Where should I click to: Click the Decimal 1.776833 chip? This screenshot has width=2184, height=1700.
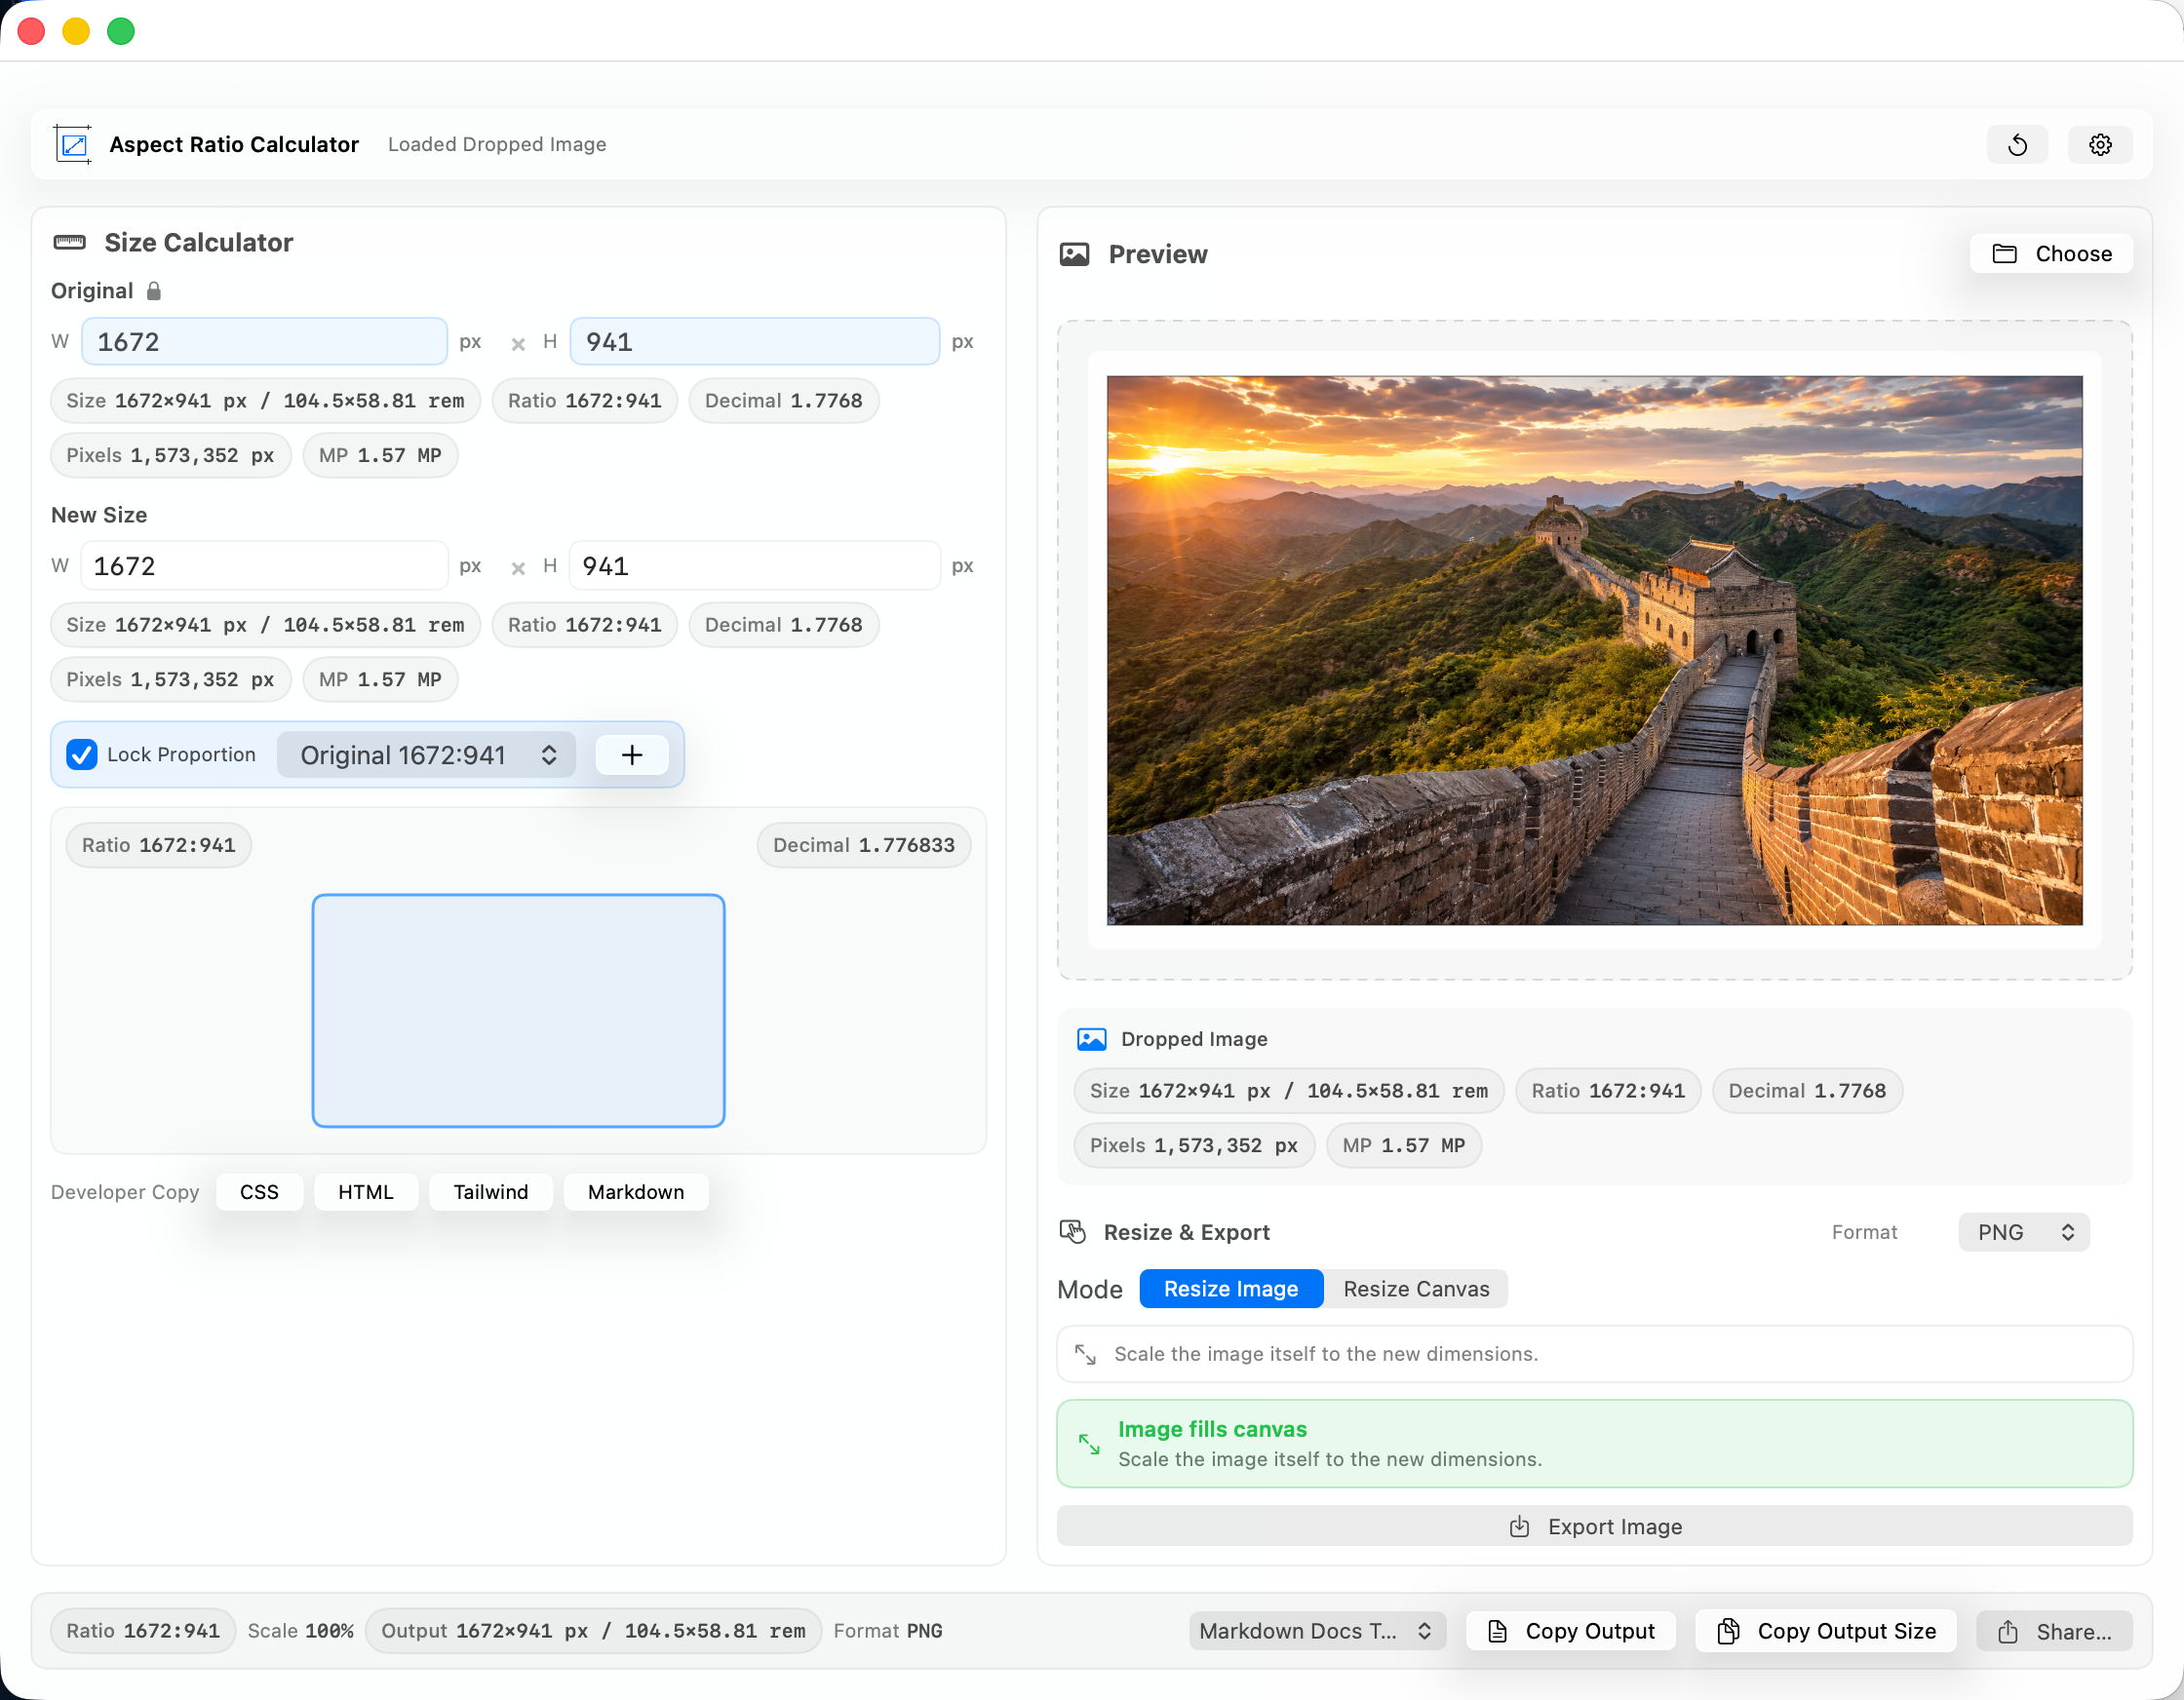point(864,845)
